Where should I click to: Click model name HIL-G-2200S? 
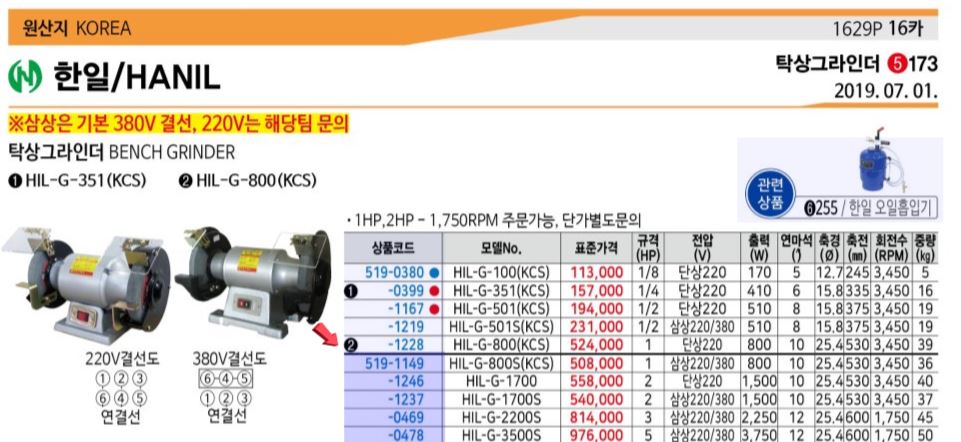(x=501, y=418)
